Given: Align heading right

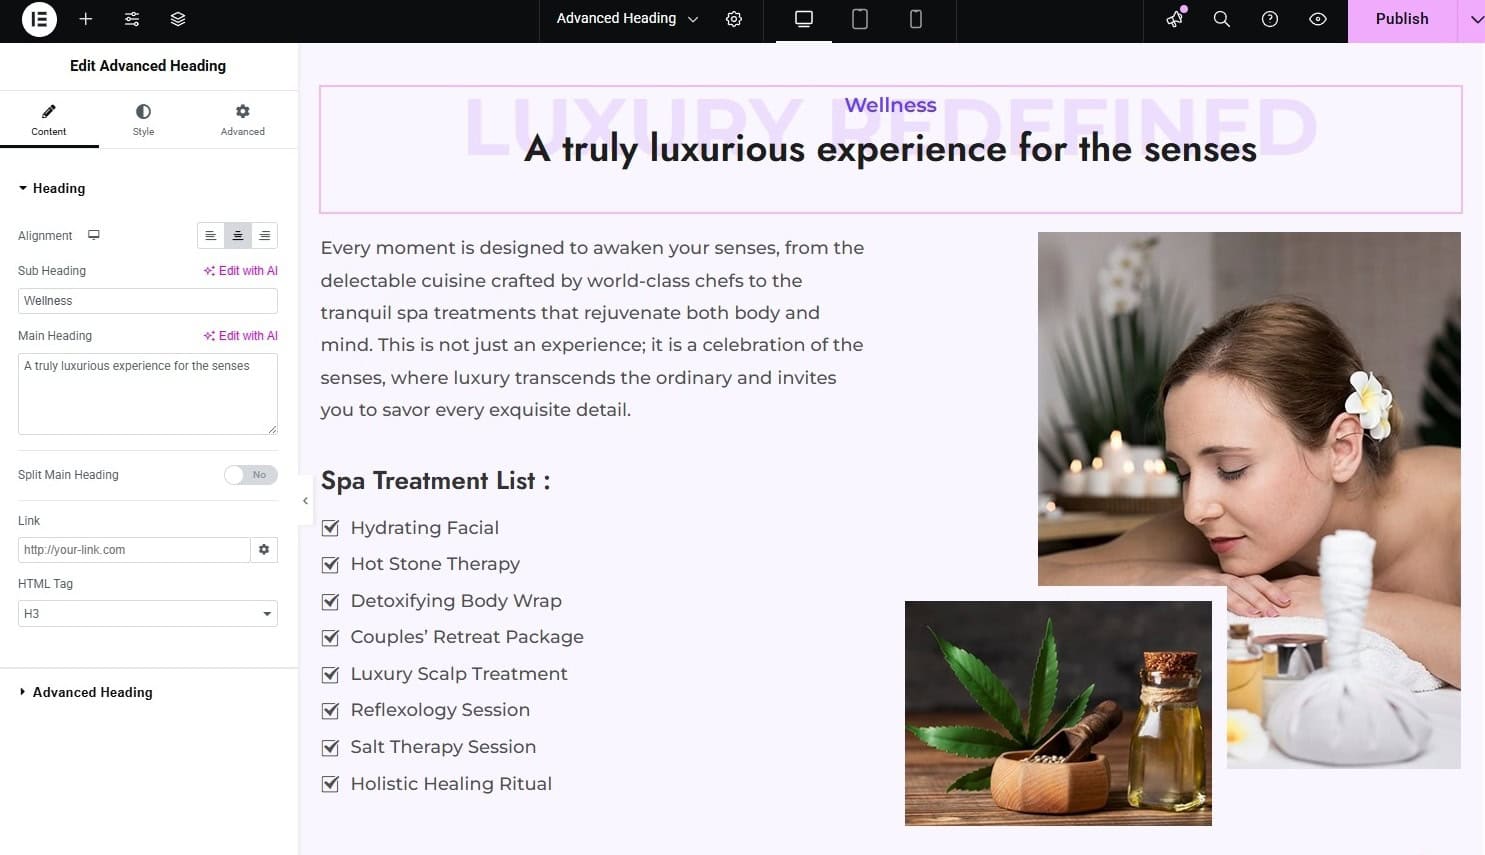Looking at the screenshot, I should pyautogui.click(x=265, y=236).
